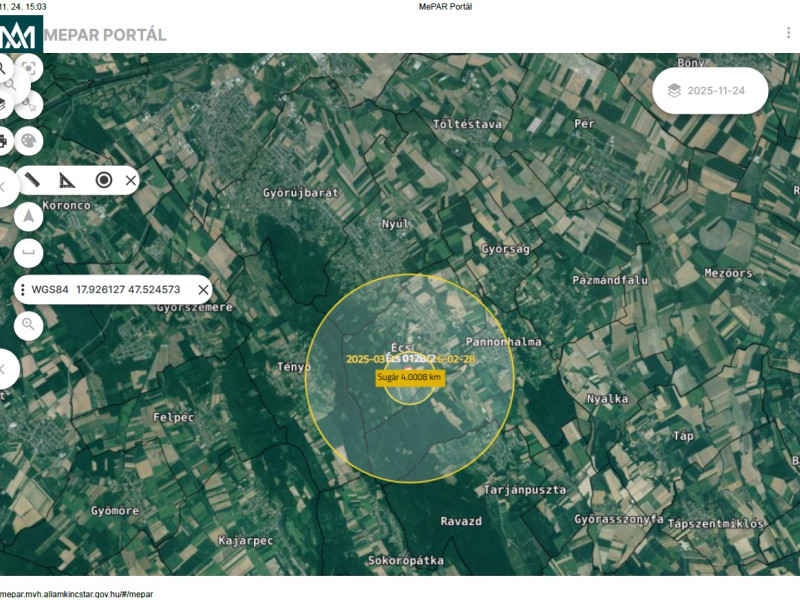This screenshot has width=800, height=600.
Task: Open the route nodes icon
Action: click(x=29, y=104)
